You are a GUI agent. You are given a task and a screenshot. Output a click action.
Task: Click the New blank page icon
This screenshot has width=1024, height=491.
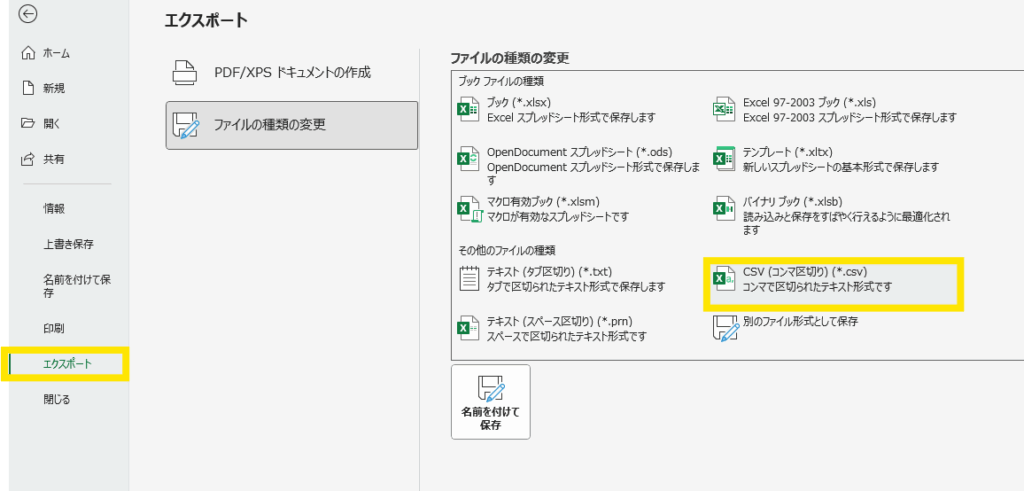tap(27, 88)
